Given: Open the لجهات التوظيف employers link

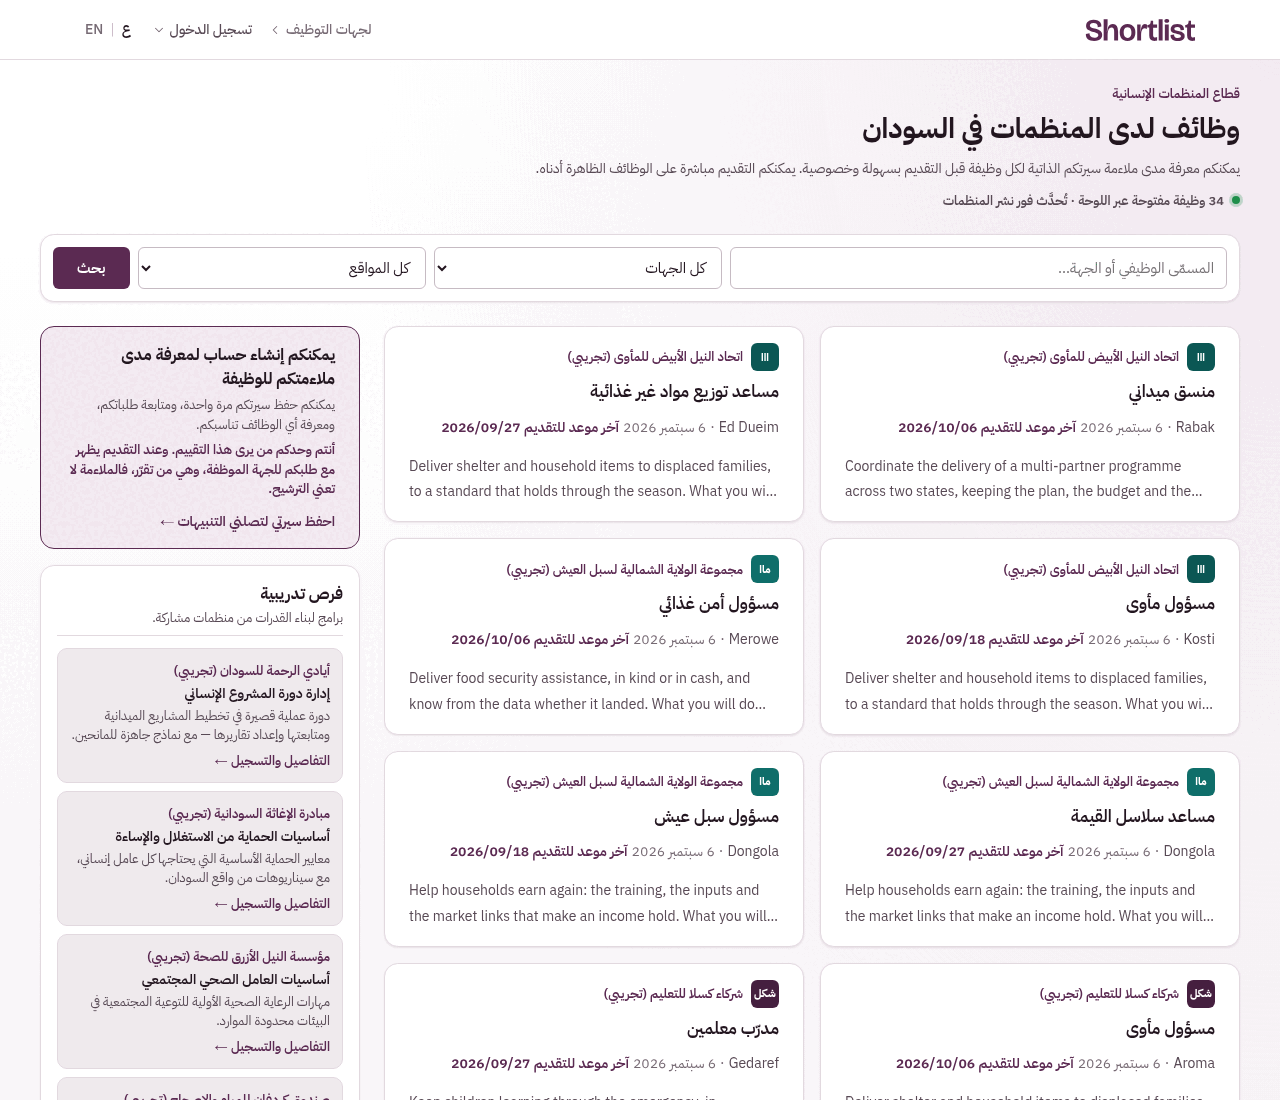Looking at the screenshot, I should 321,30.
